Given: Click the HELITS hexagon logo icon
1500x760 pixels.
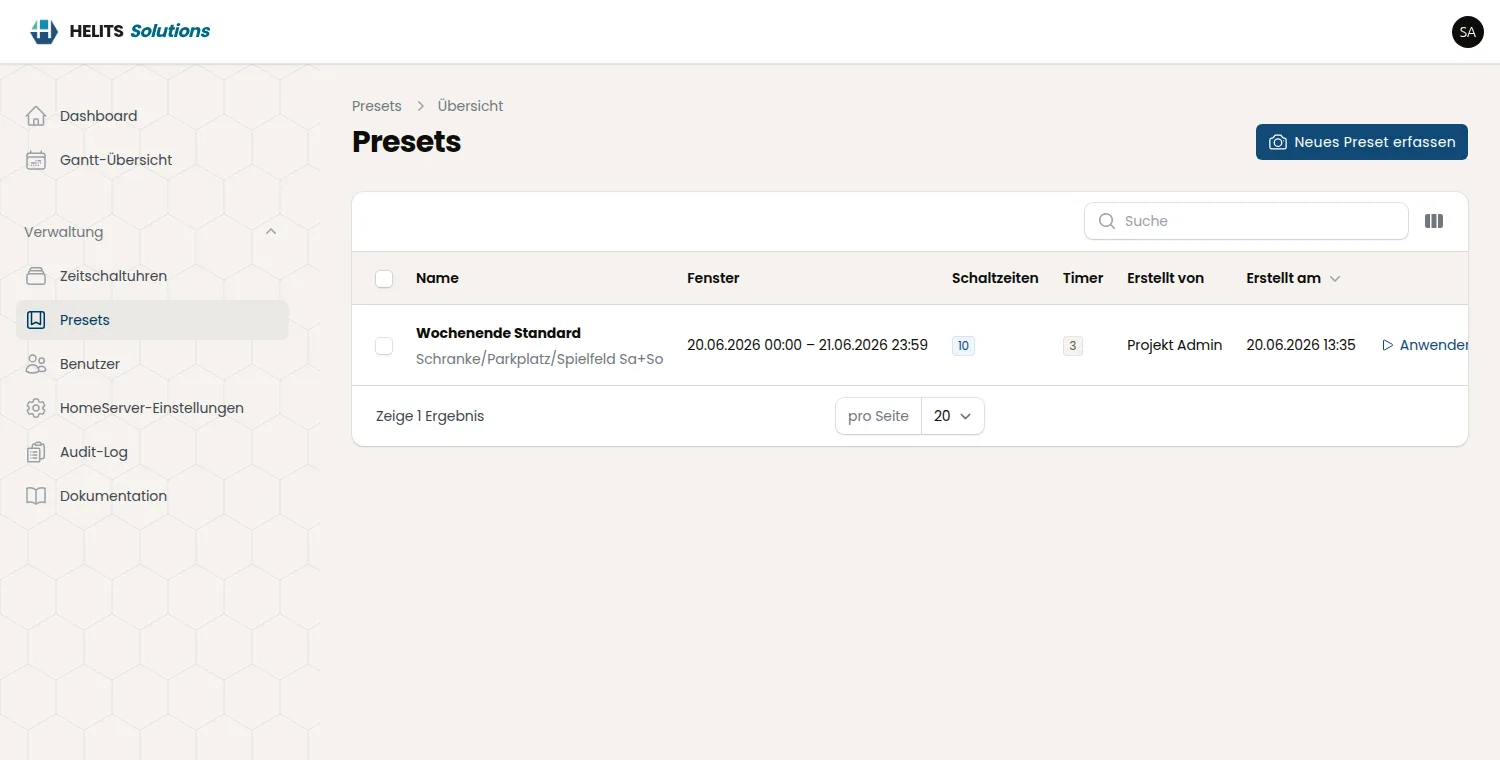Looking at the screenshot, I should tap(44, 31).
